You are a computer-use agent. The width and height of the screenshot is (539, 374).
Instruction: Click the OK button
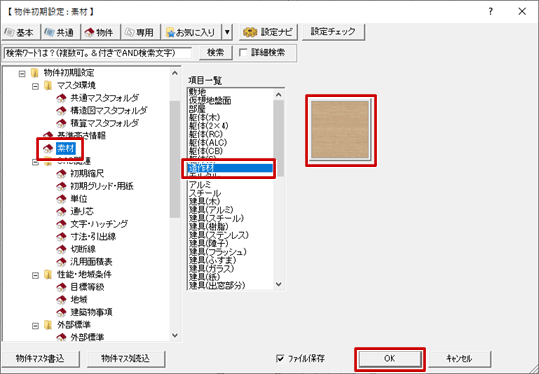pos(390,359)
